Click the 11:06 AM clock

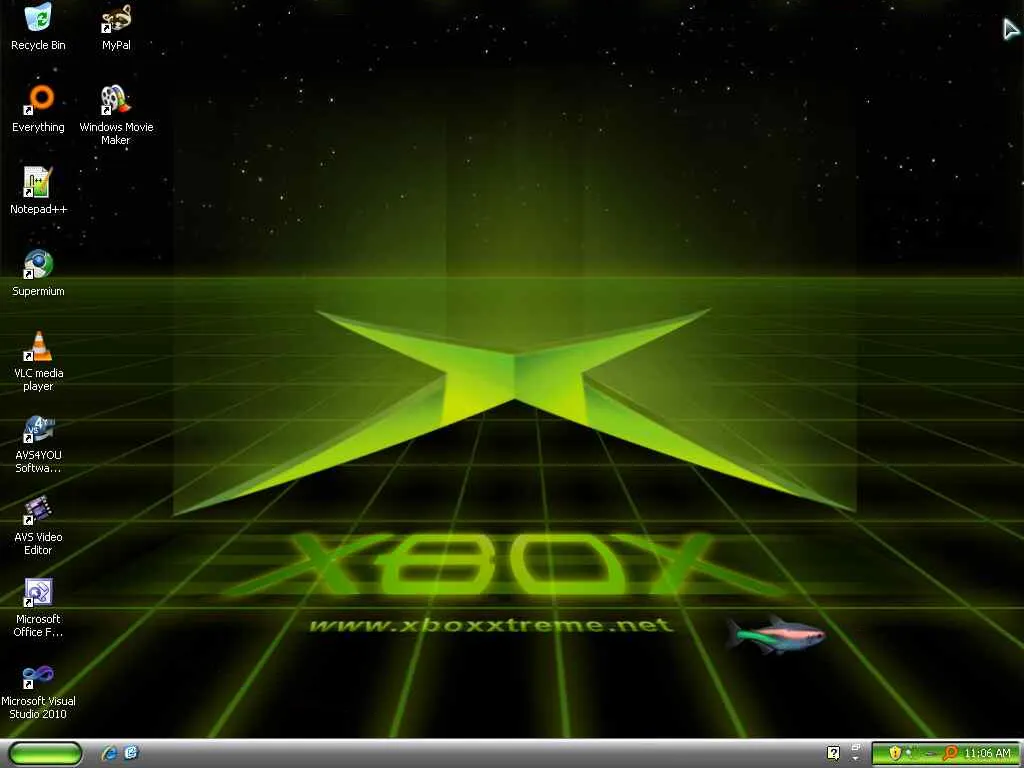987,754
